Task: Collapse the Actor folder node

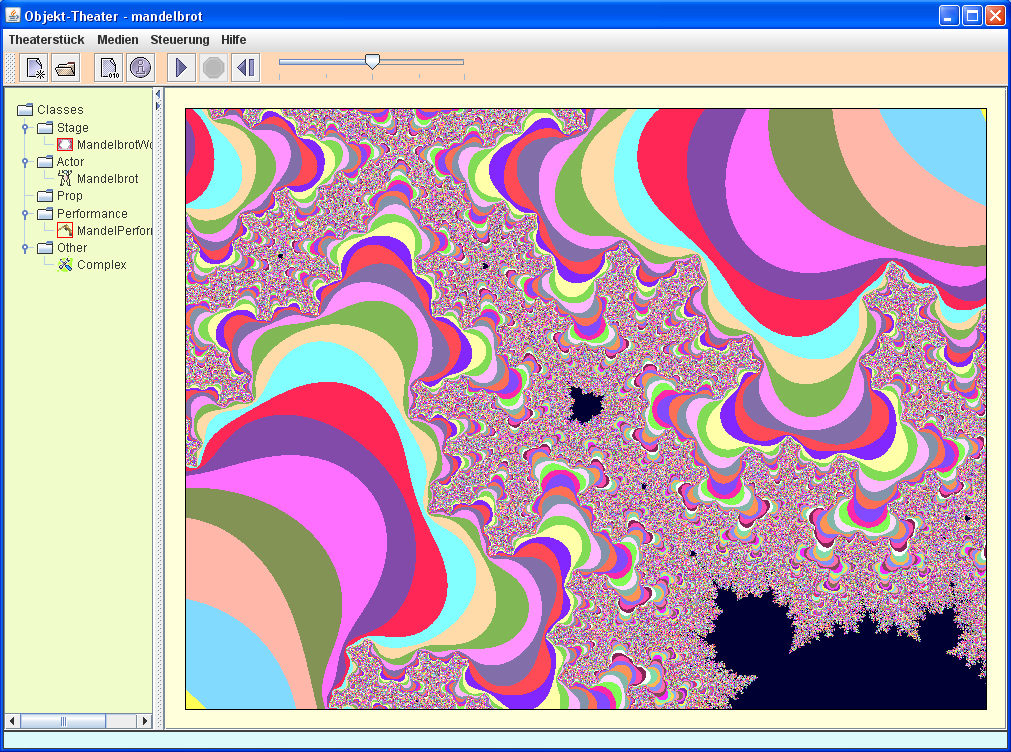Action: click(x=25, y=162)
